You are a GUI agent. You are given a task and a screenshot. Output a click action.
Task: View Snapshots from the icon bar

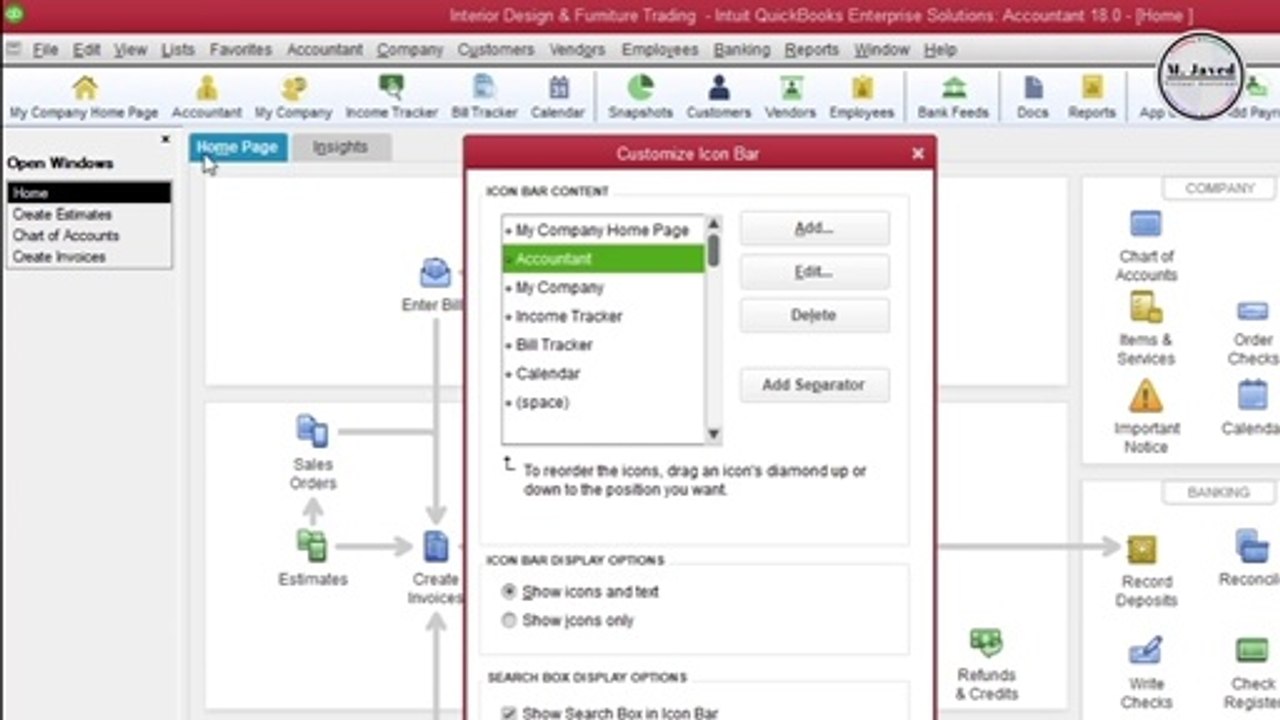coord(640,97)
